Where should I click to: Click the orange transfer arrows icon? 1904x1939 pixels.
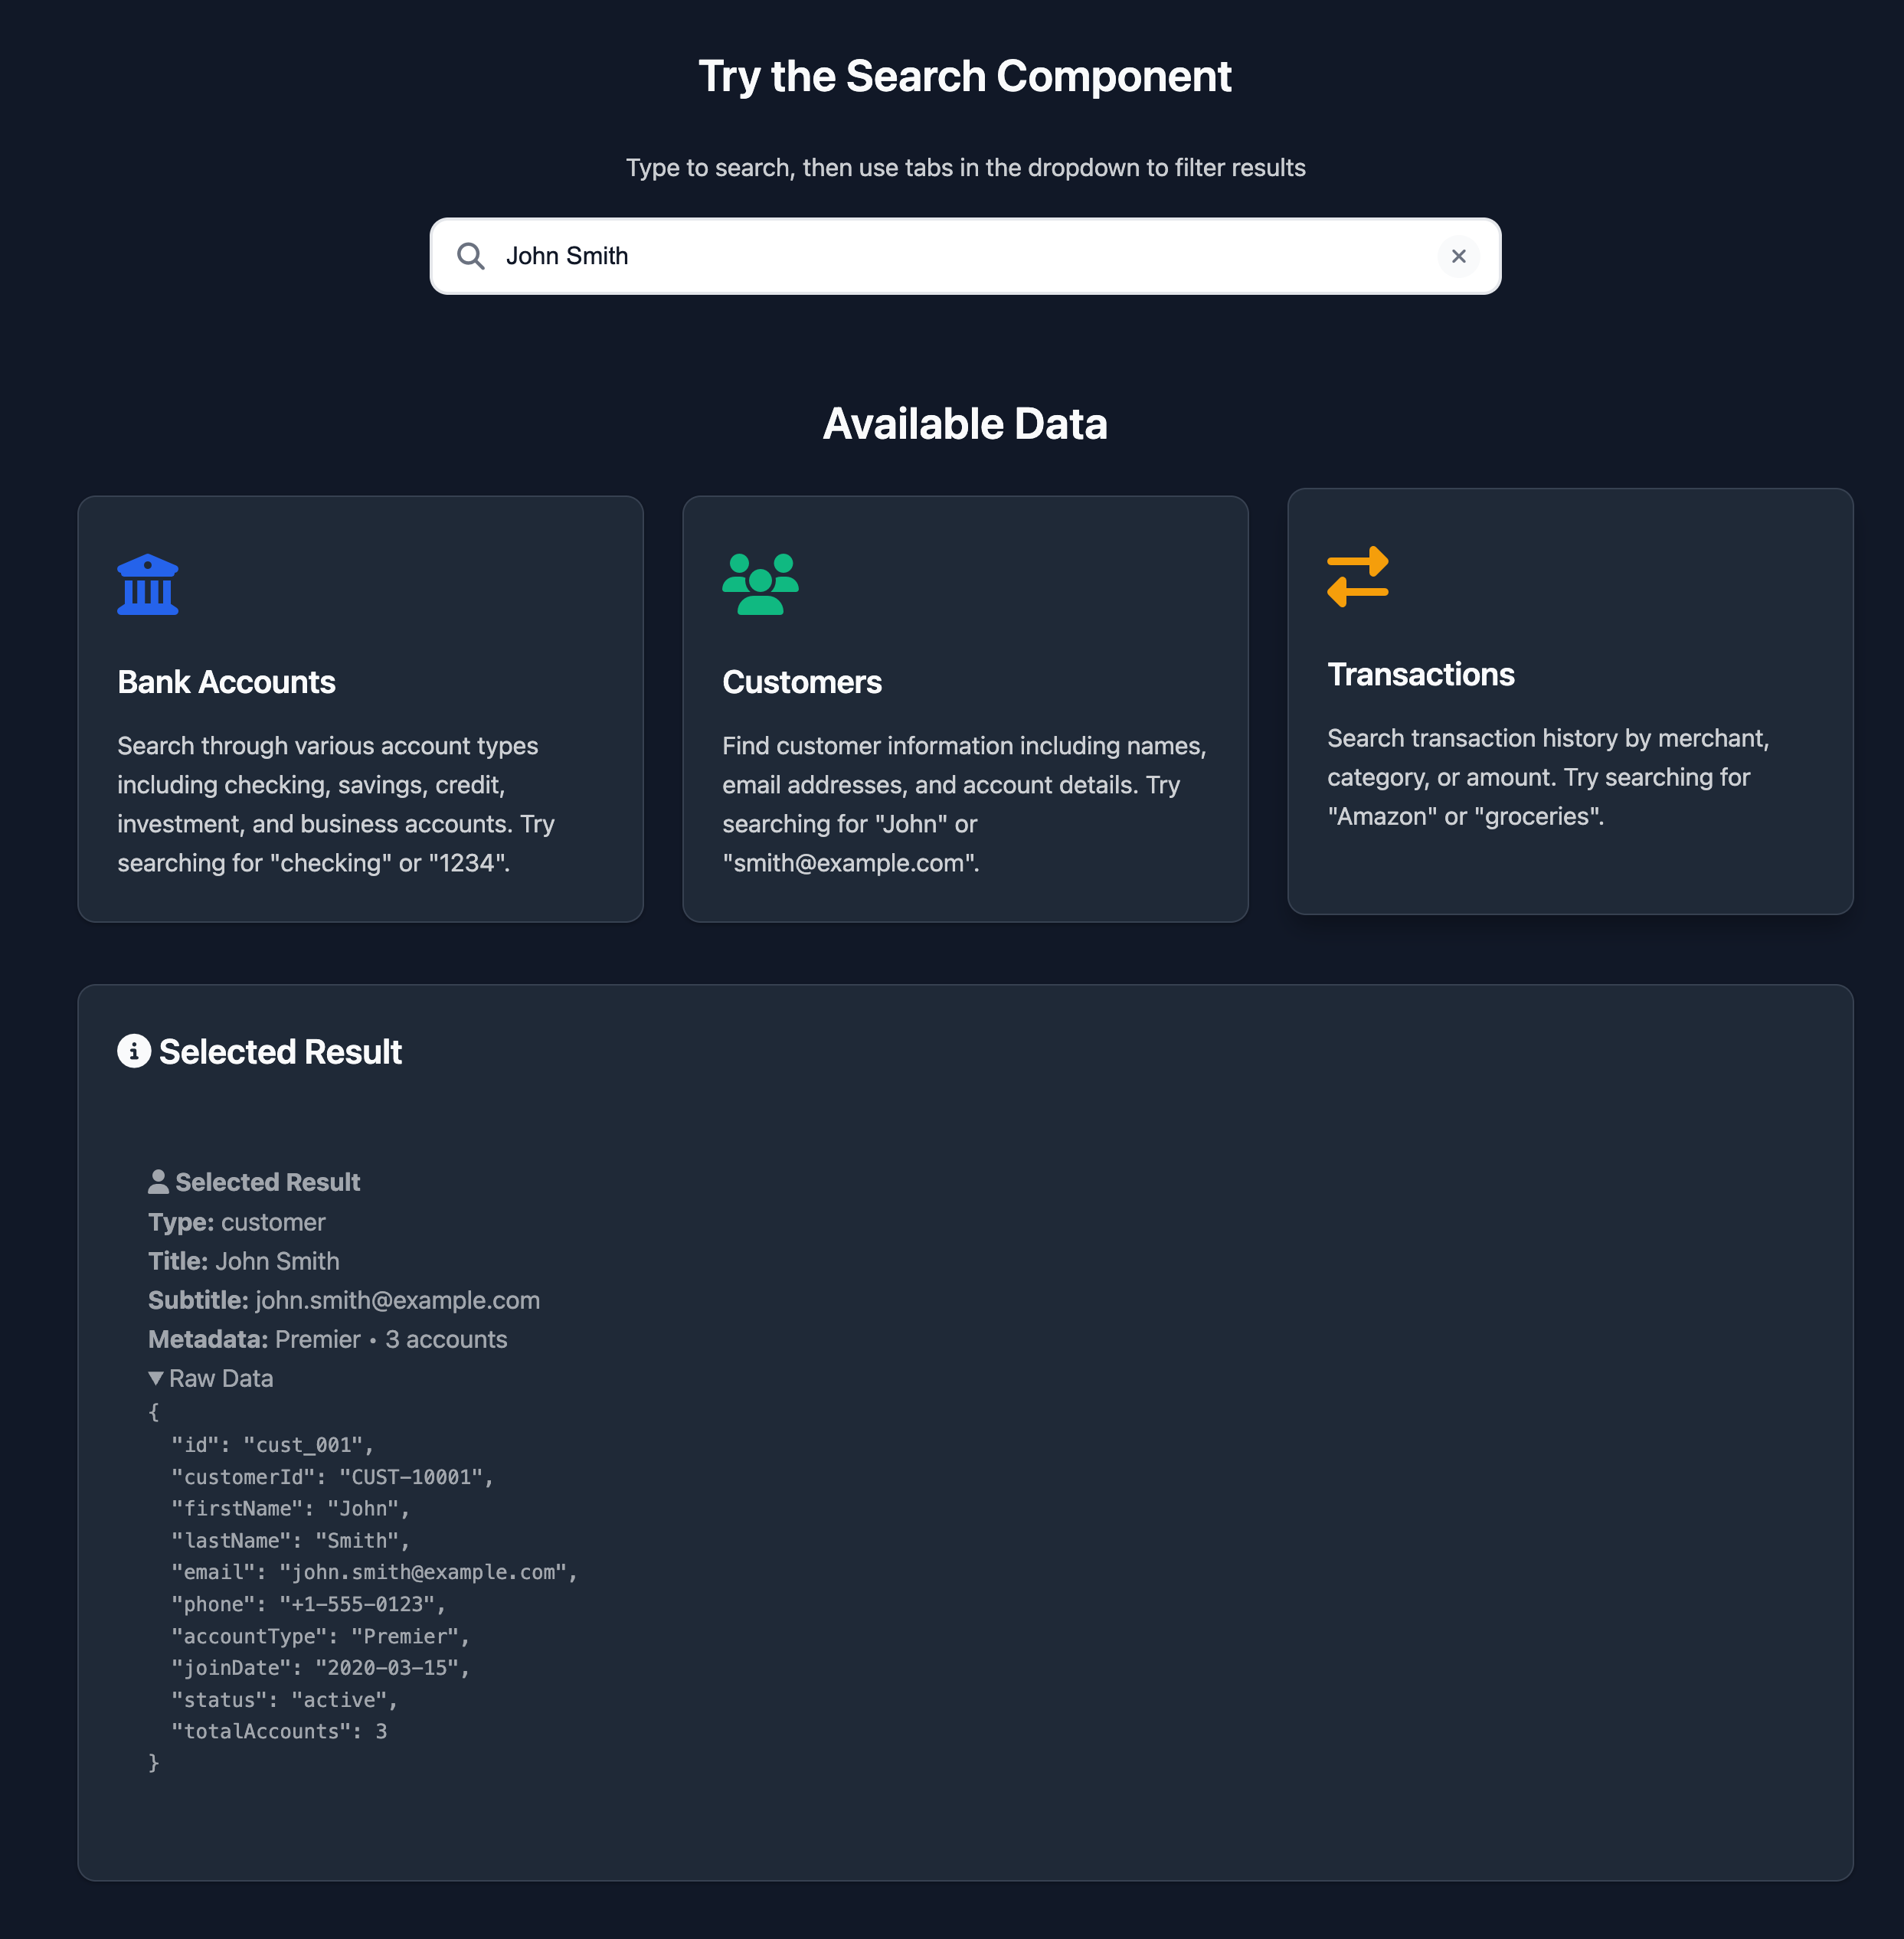click(1357, 576)
